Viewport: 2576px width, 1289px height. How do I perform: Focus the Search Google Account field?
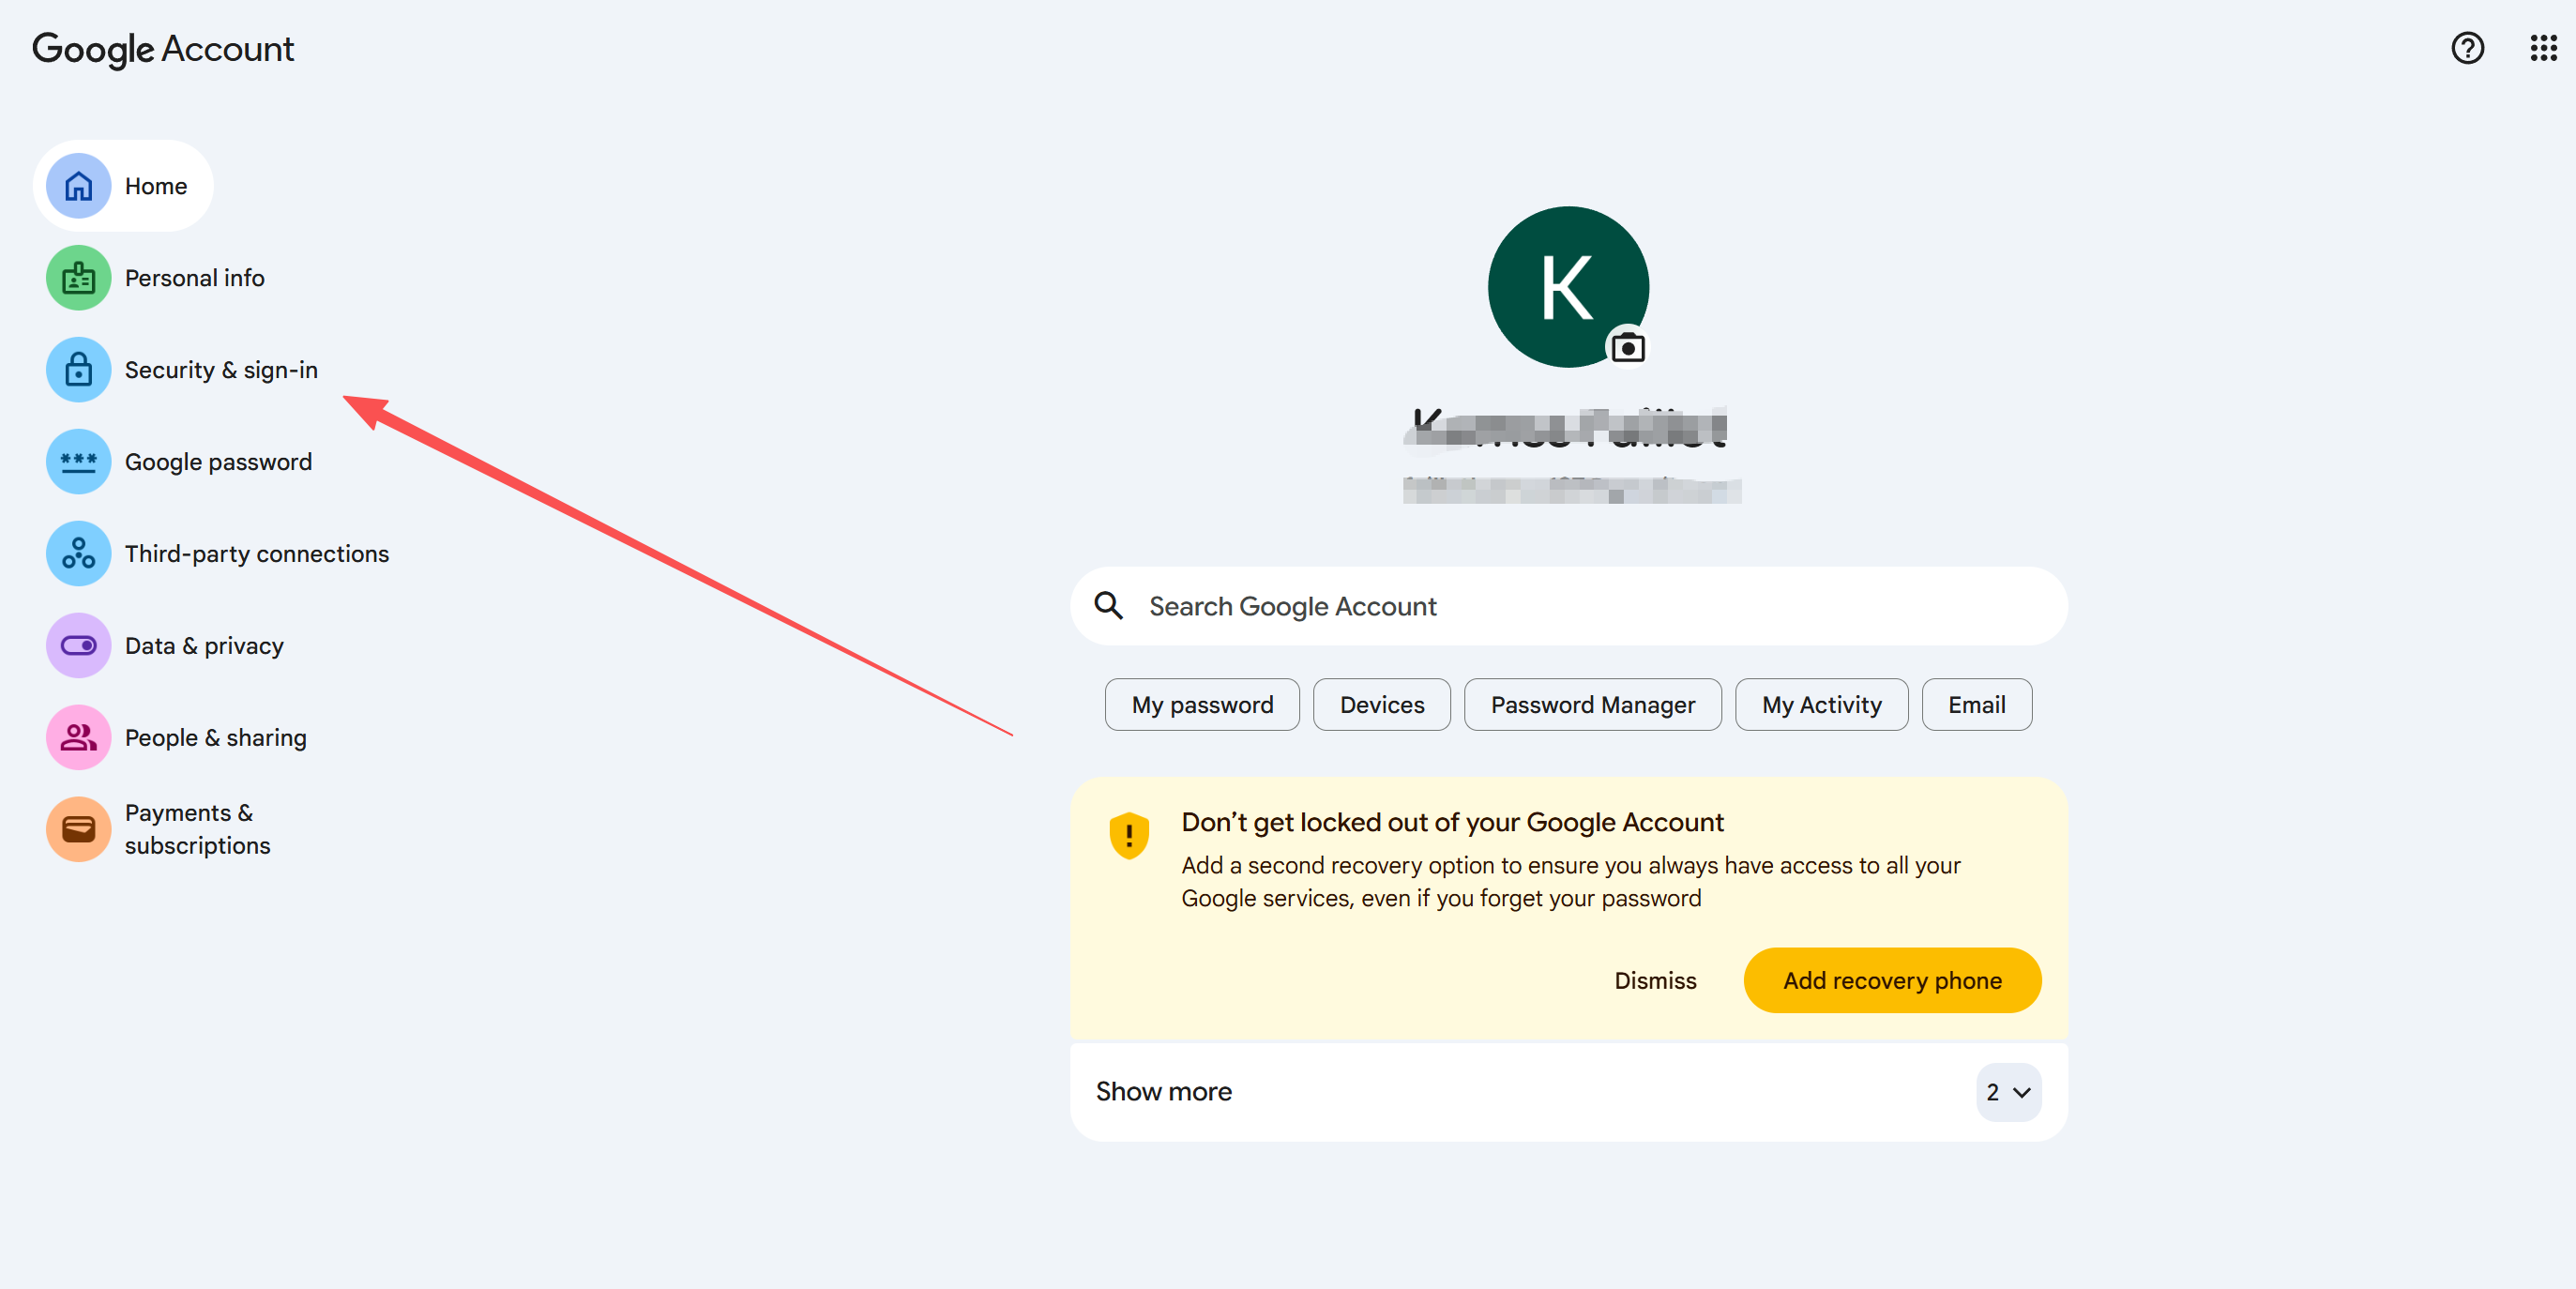[1568, 606]
